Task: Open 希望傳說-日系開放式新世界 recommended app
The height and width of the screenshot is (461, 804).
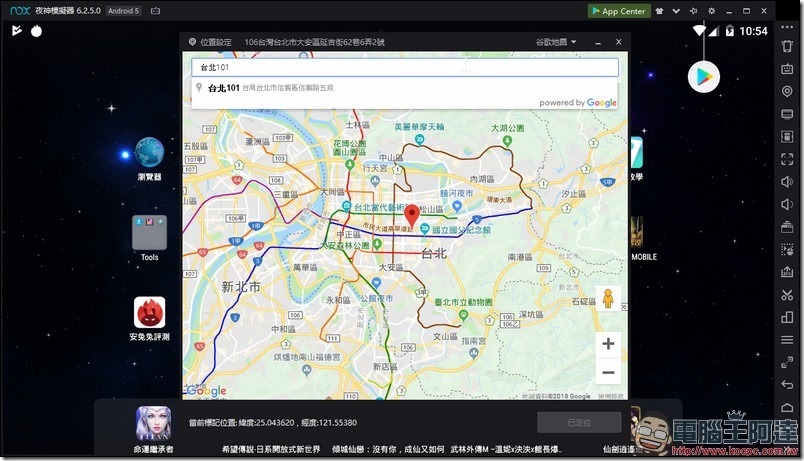Action: tap(271, 449)
